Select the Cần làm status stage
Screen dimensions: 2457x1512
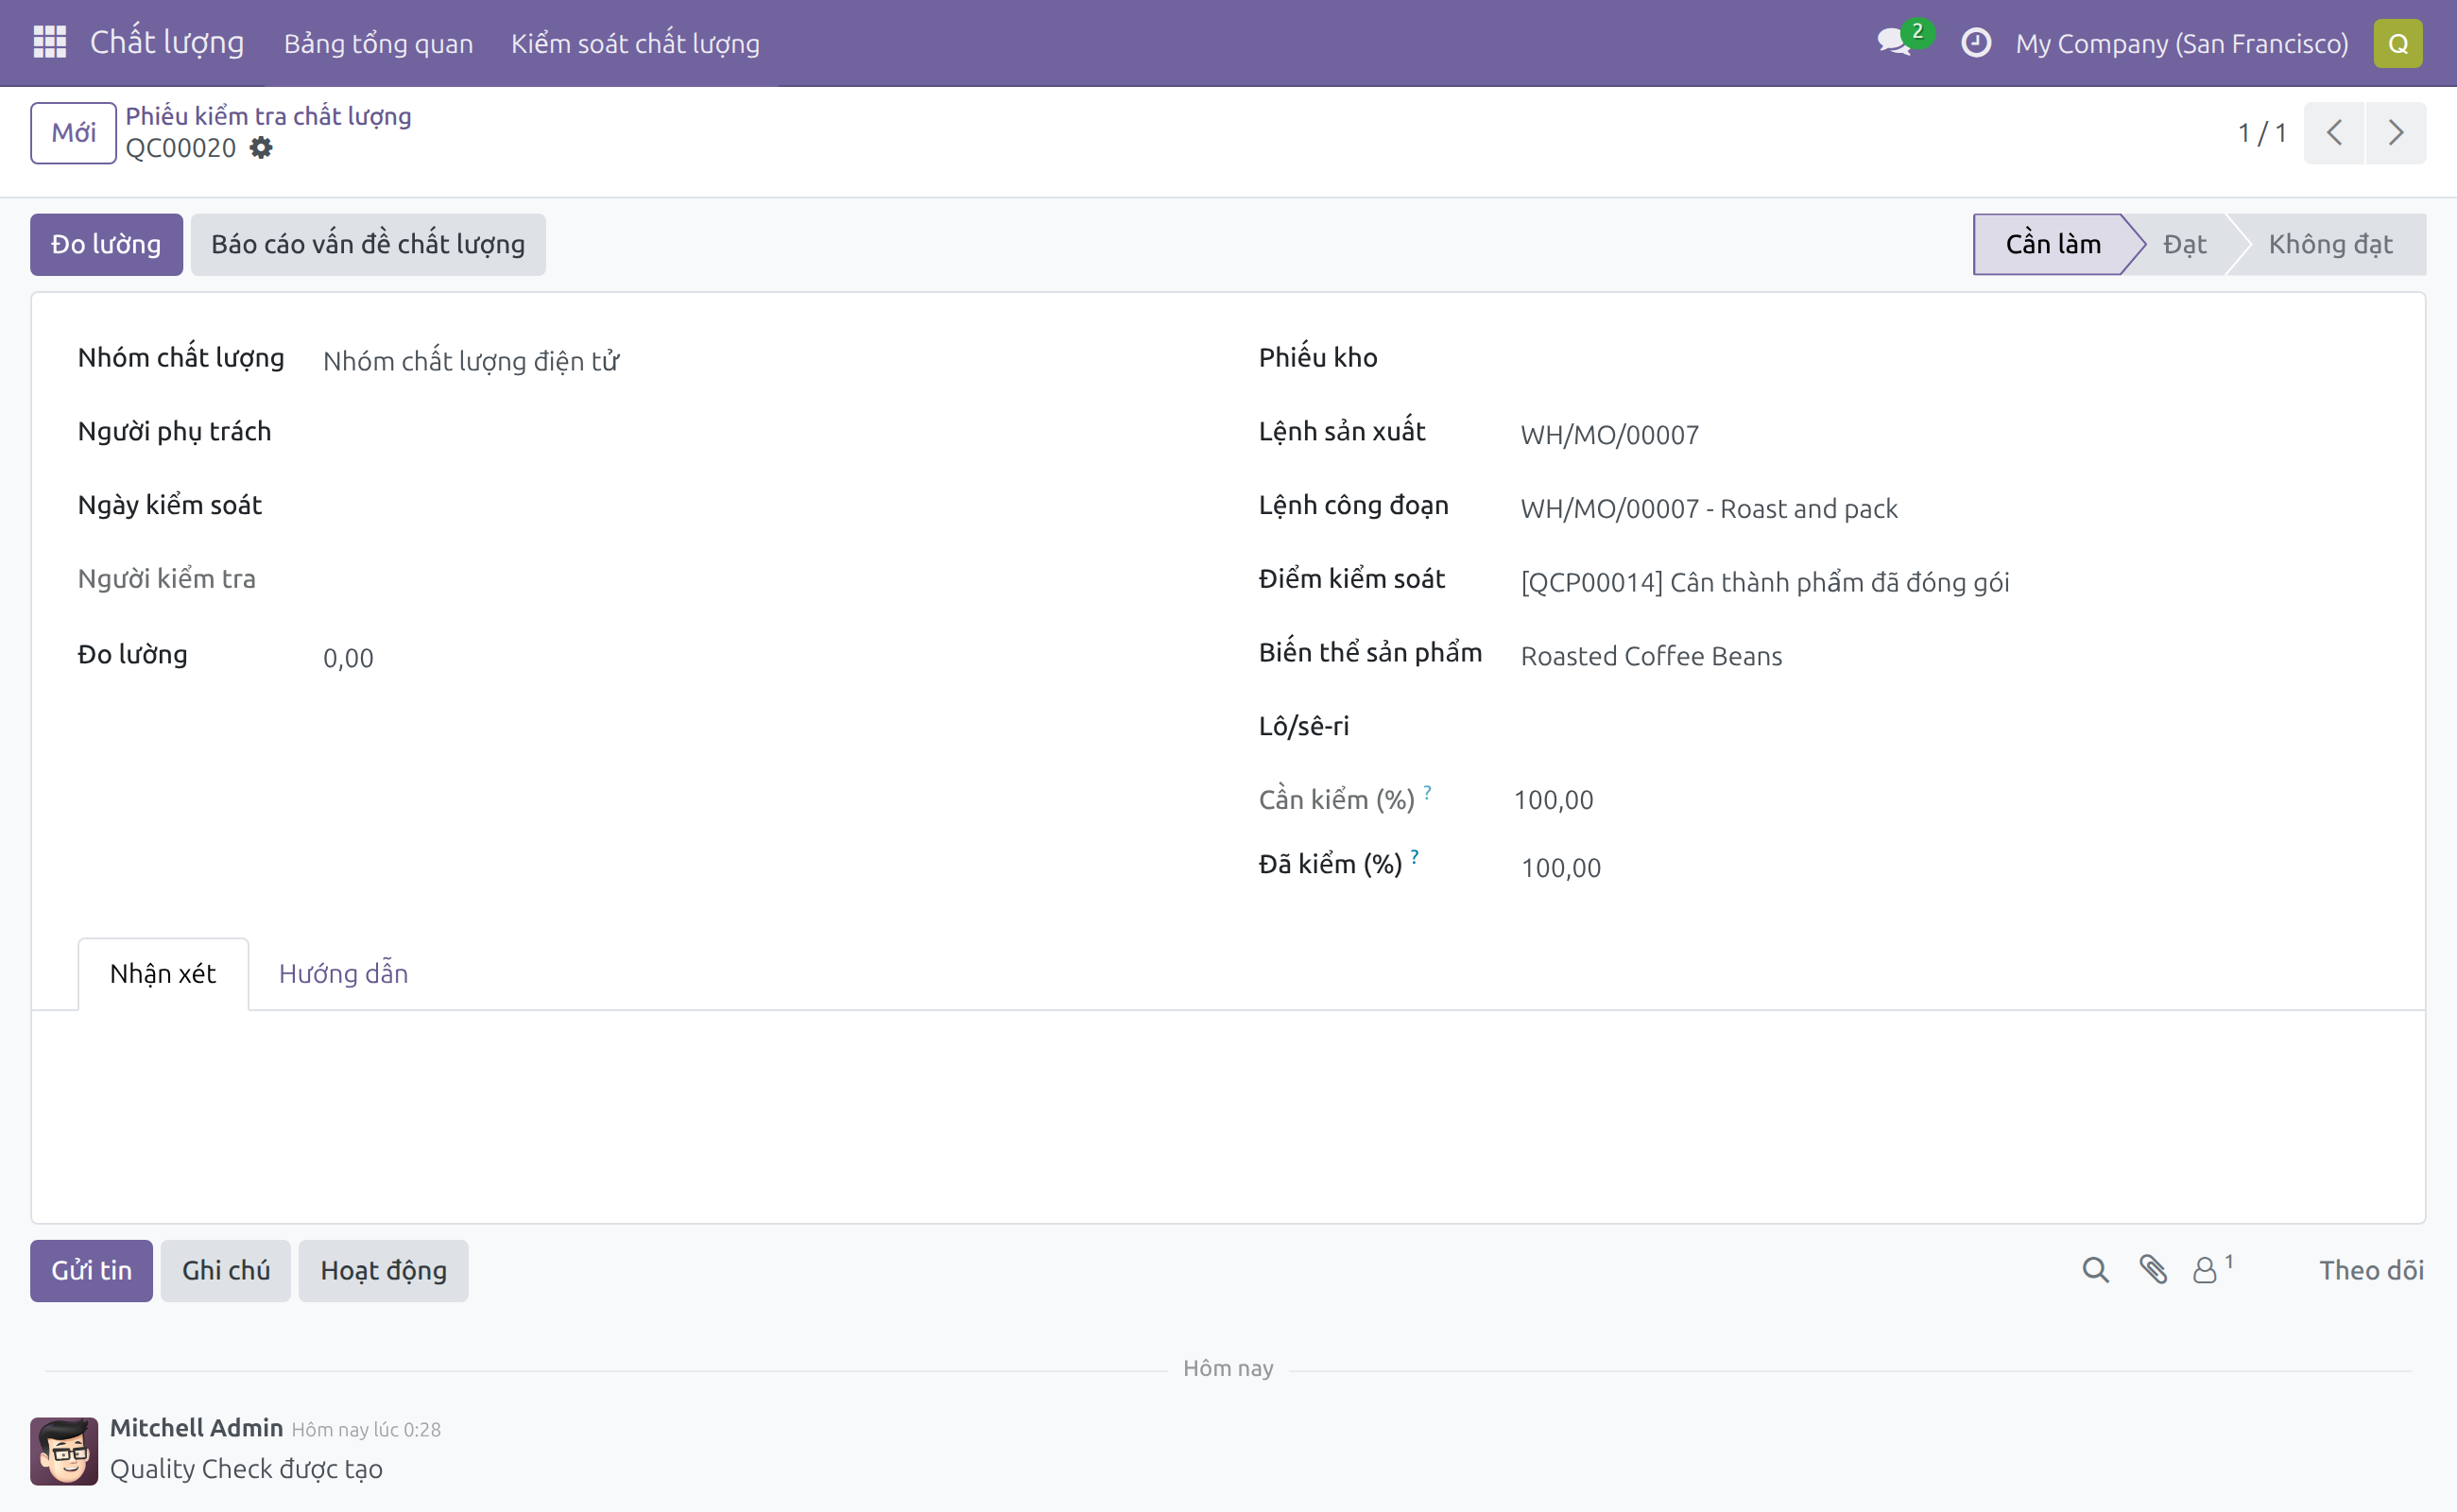2053,244
